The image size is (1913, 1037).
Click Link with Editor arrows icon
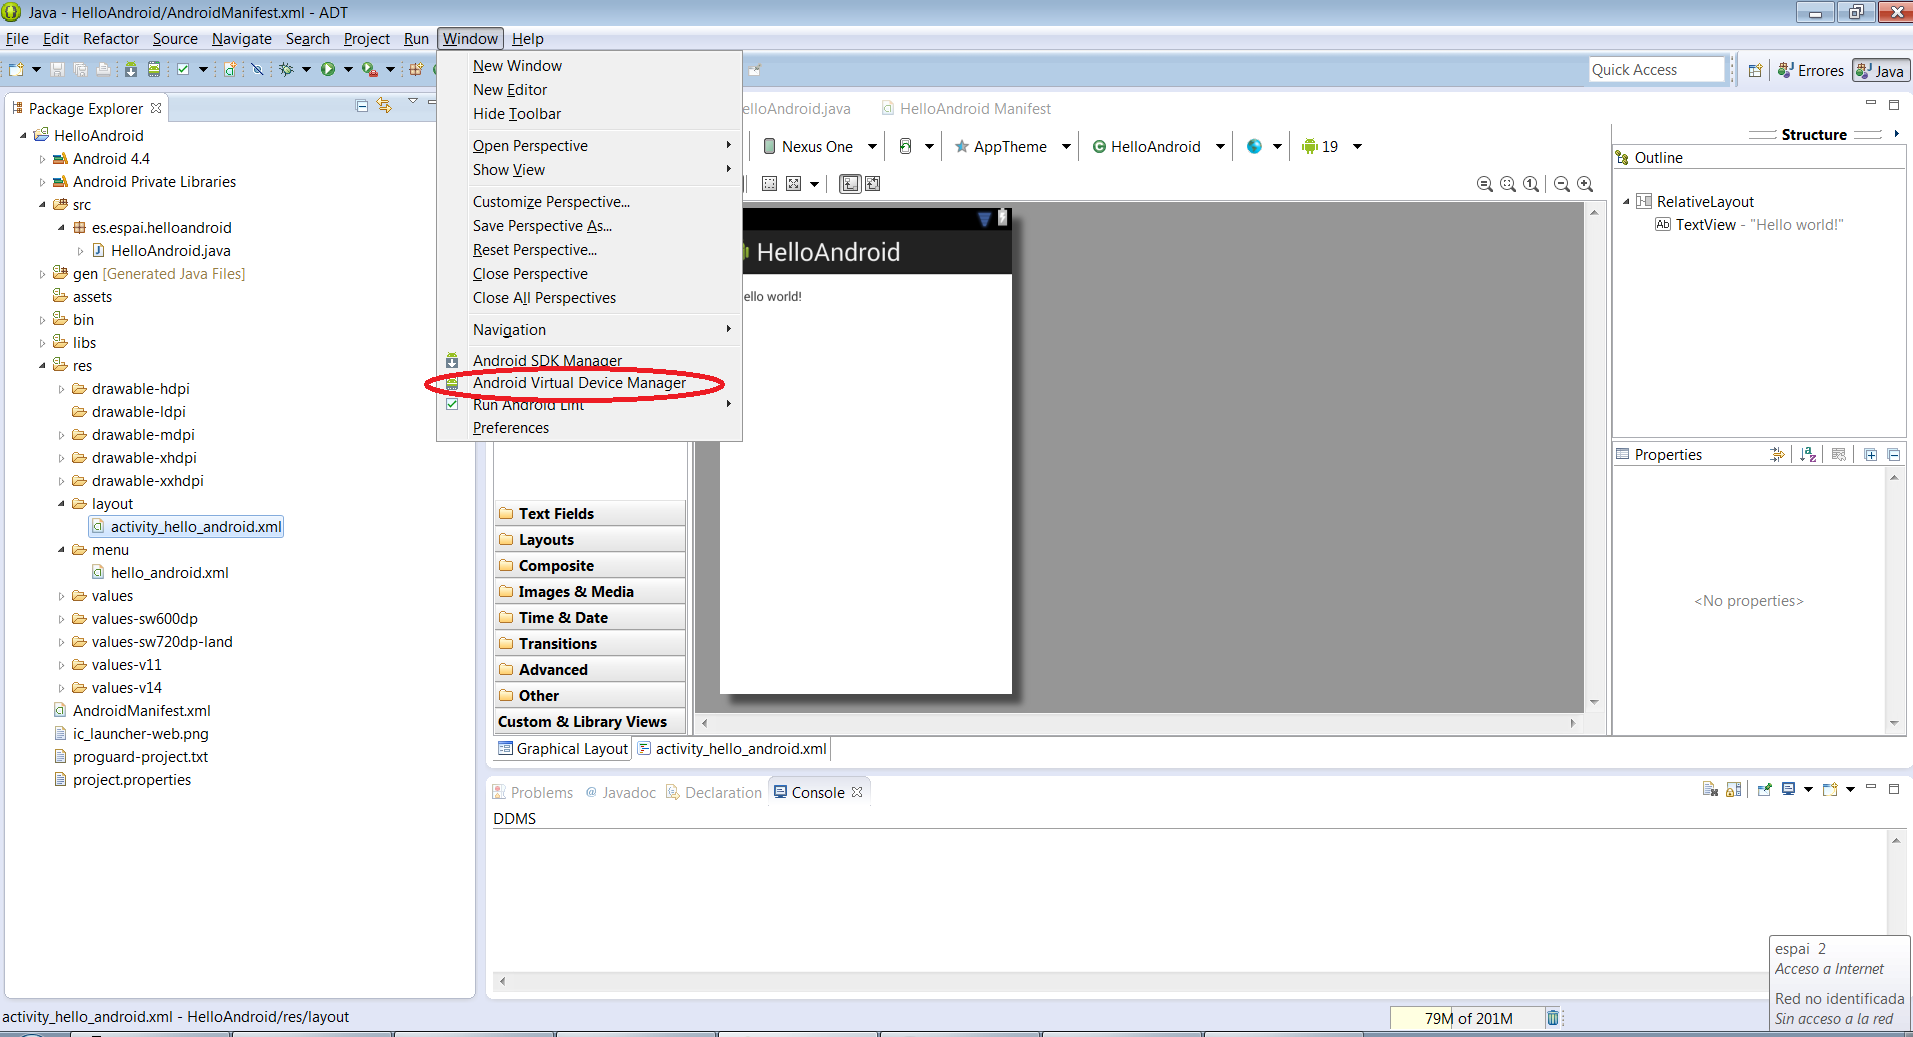click(384, 106)
